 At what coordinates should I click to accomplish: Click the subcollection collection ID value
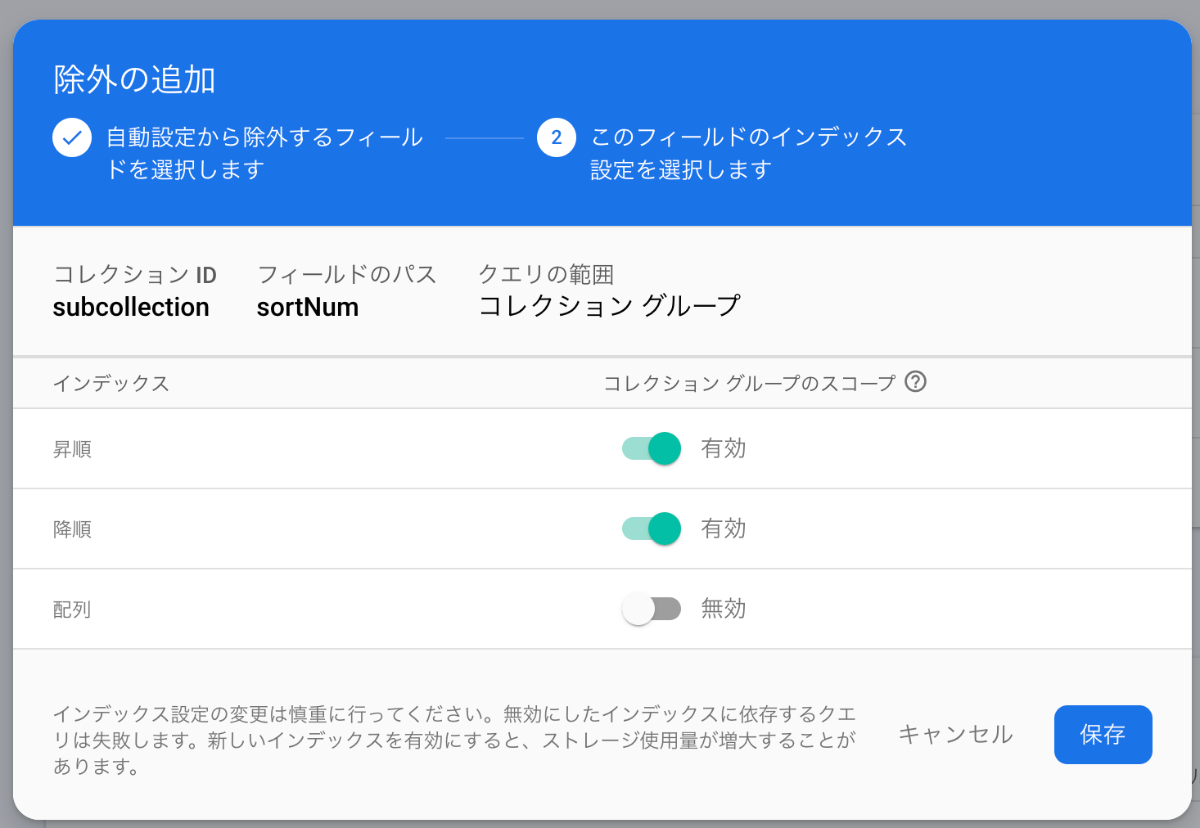(x=131, y=307)
